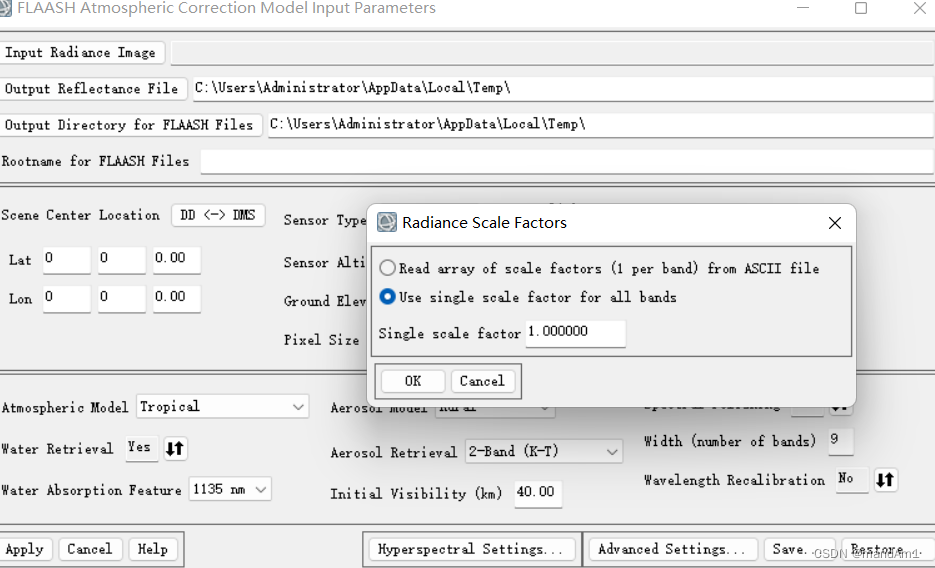Click the Output Reflectance File button
Viewport: 935px width, 568px height.
[x=92, y=89]
